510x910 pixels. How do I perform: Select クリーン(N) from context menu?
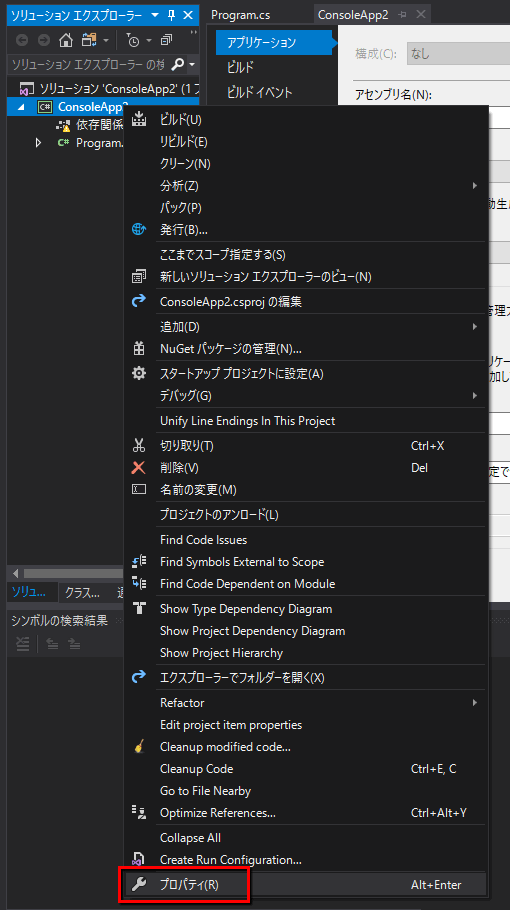pos(306,164)
